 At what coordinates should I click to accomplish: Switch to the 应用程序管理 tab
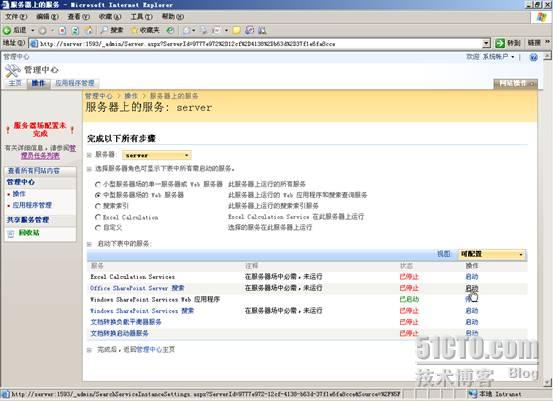[75, 83]
